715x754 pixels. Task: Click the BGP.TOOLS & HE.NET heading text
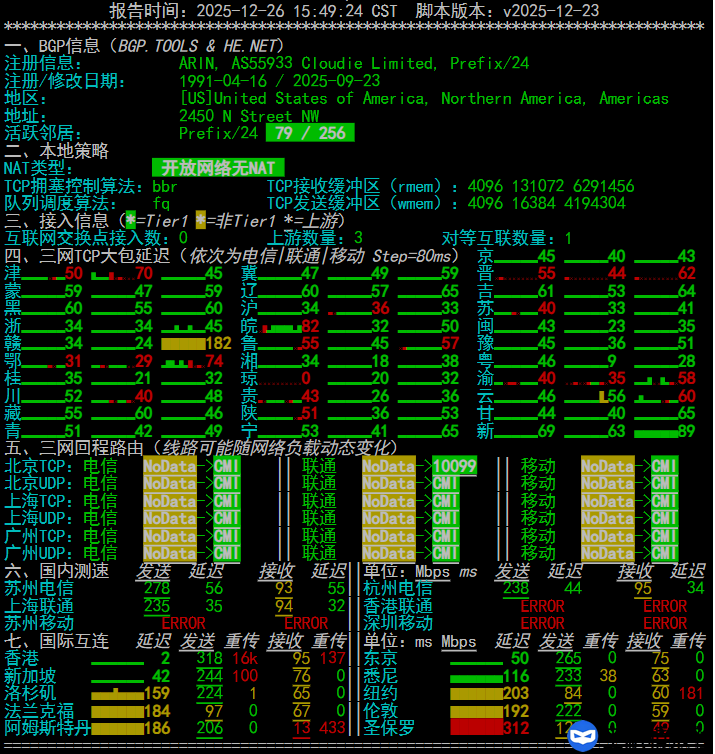[201, 46]
